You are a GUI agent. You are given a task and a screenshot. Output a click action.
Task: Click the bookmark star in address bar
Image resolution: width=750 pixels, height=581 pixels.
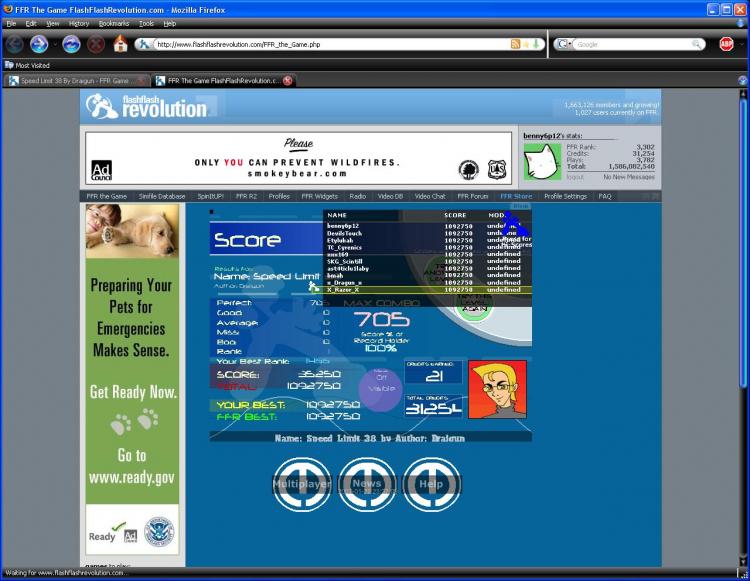click(526, 44)
